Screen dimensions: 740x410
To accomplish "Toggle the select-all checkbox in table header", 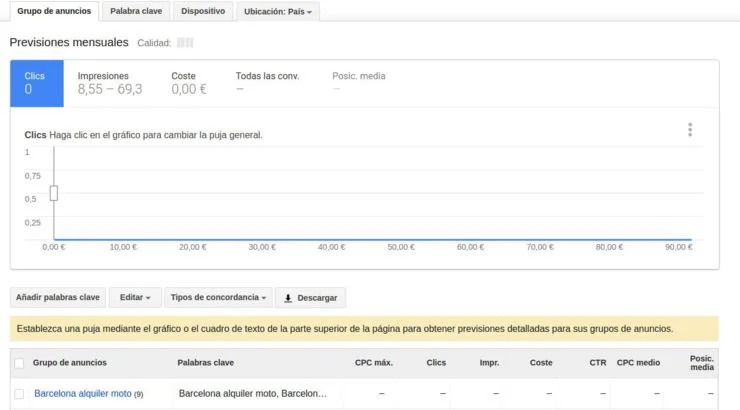I will coord(19,363).
